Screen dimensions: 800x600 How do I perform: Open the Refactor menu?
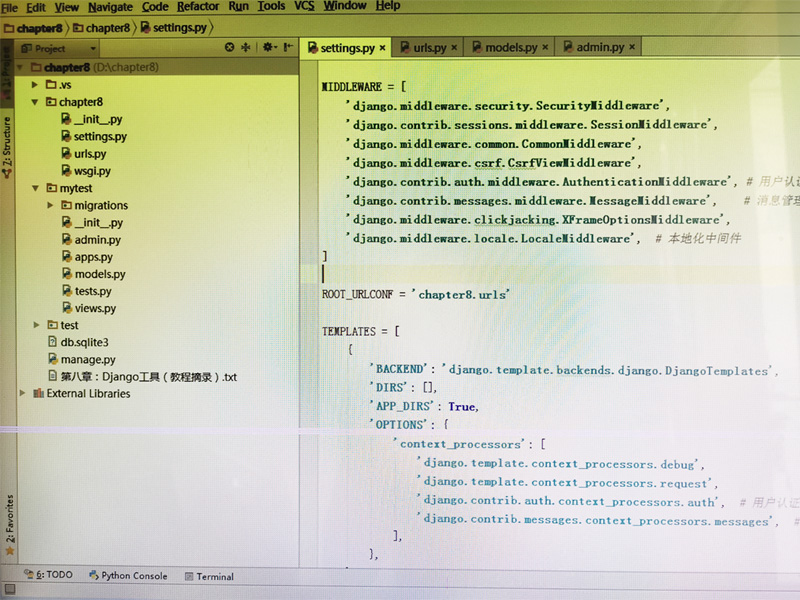[198, 6]
